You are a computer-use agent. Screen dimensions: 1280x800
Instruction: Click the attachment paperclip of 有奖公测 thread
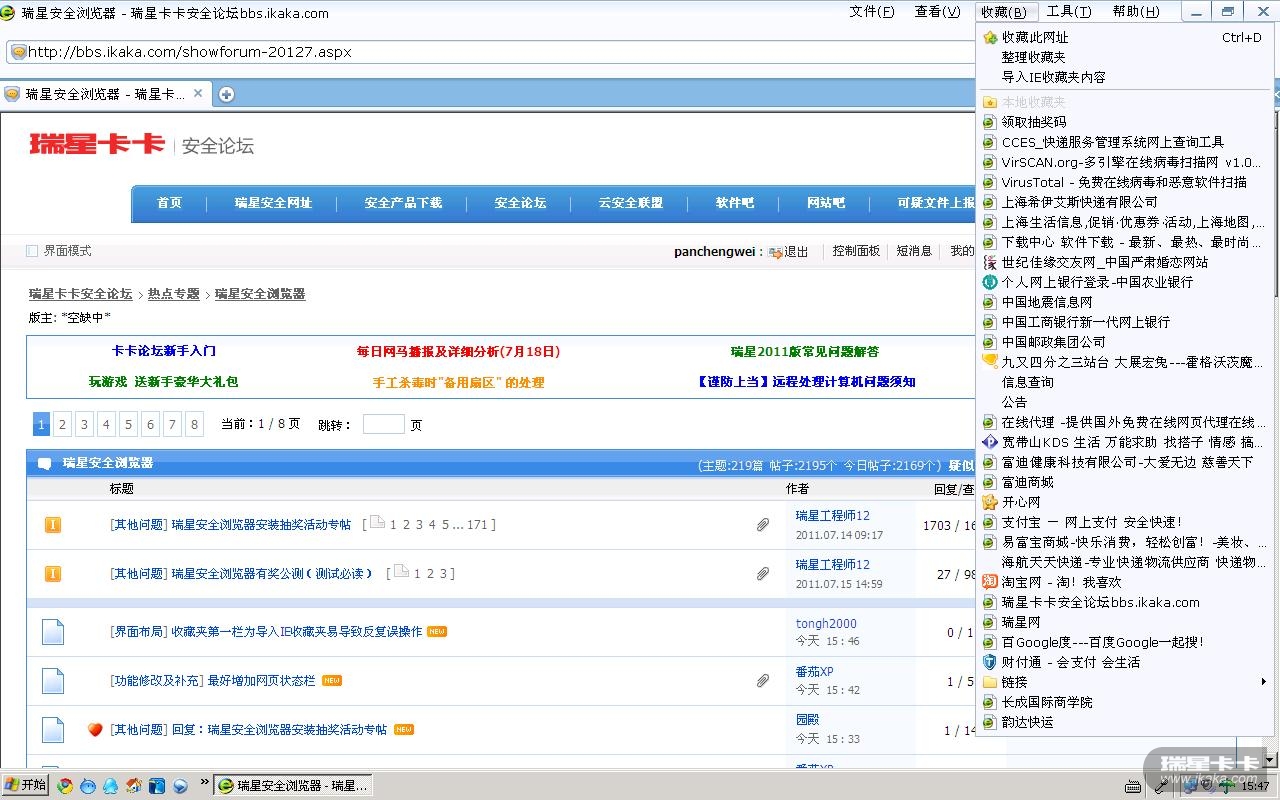coord(763,573)
